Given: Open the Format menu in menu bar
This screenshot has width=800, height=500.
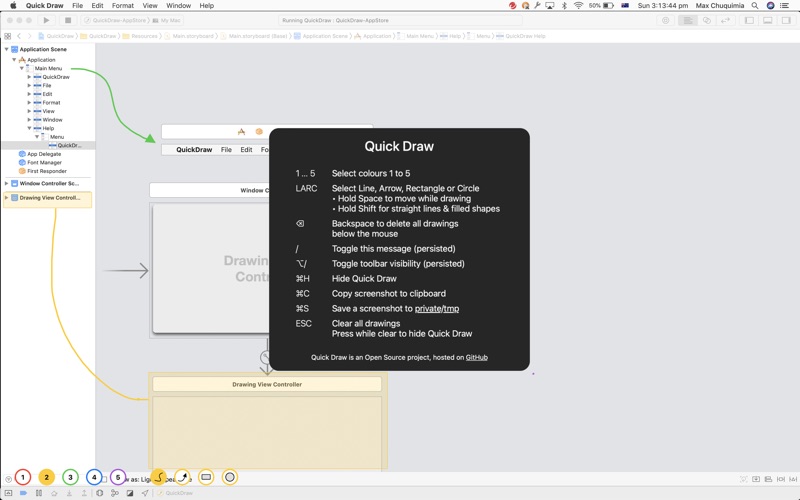Looking at the screenshot, I should point(122,6).
